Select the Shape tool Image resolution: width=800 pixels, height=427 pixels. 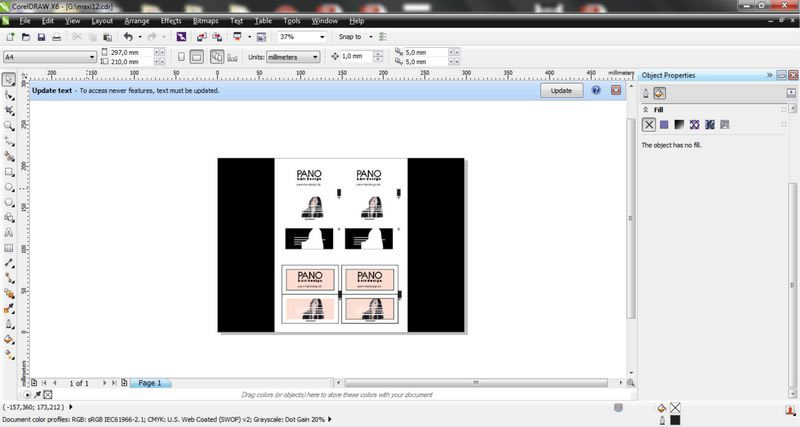[9, 95]
